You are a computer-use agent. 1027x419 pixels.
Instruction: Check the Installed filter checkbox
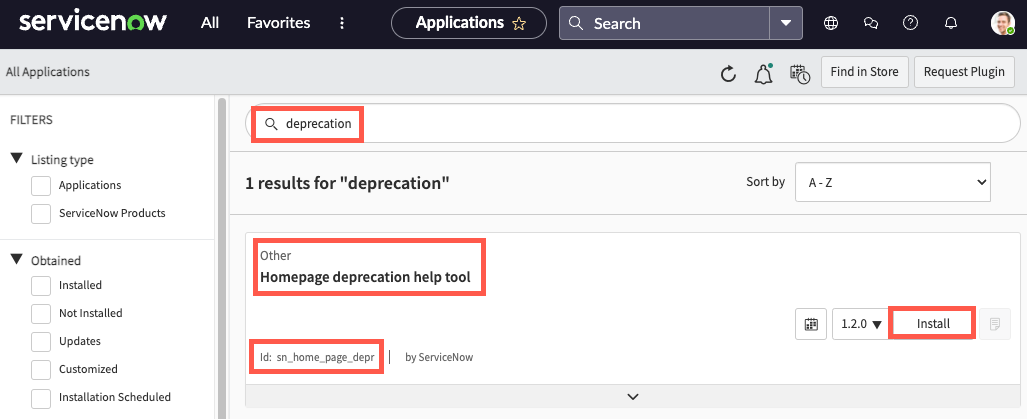[41, 285]
